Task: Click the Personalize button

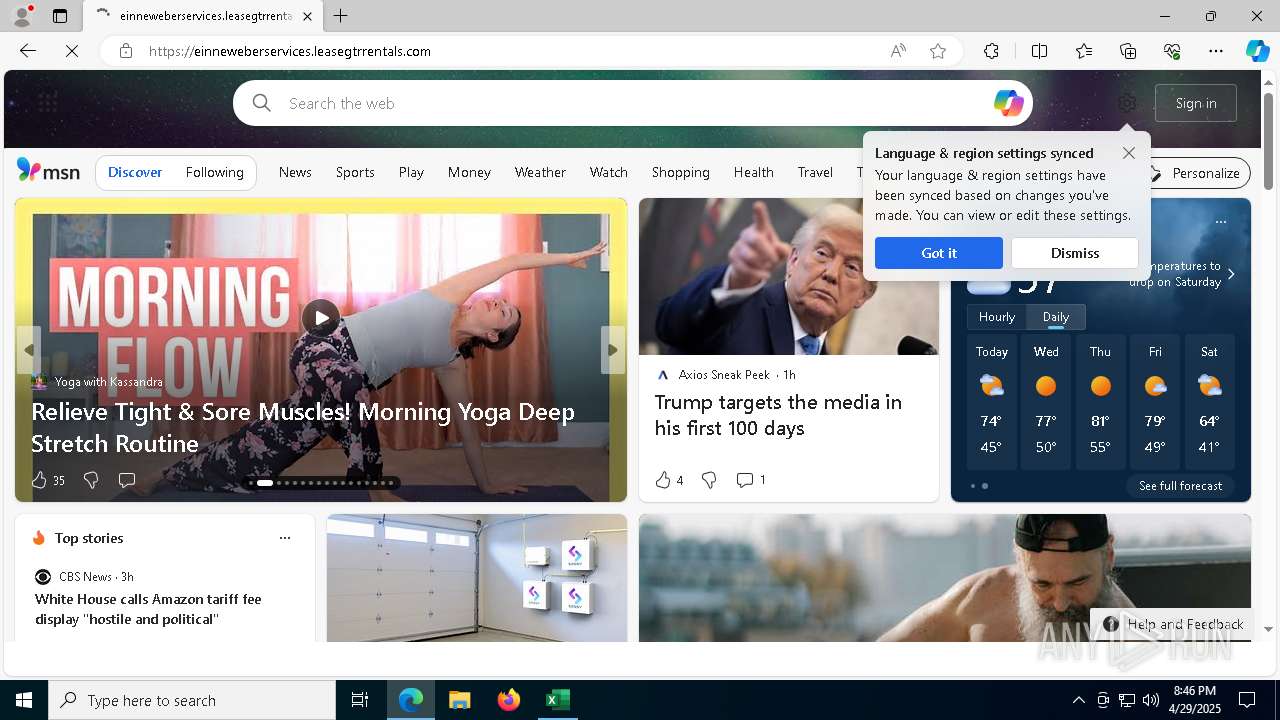Action: point(1195,173)
